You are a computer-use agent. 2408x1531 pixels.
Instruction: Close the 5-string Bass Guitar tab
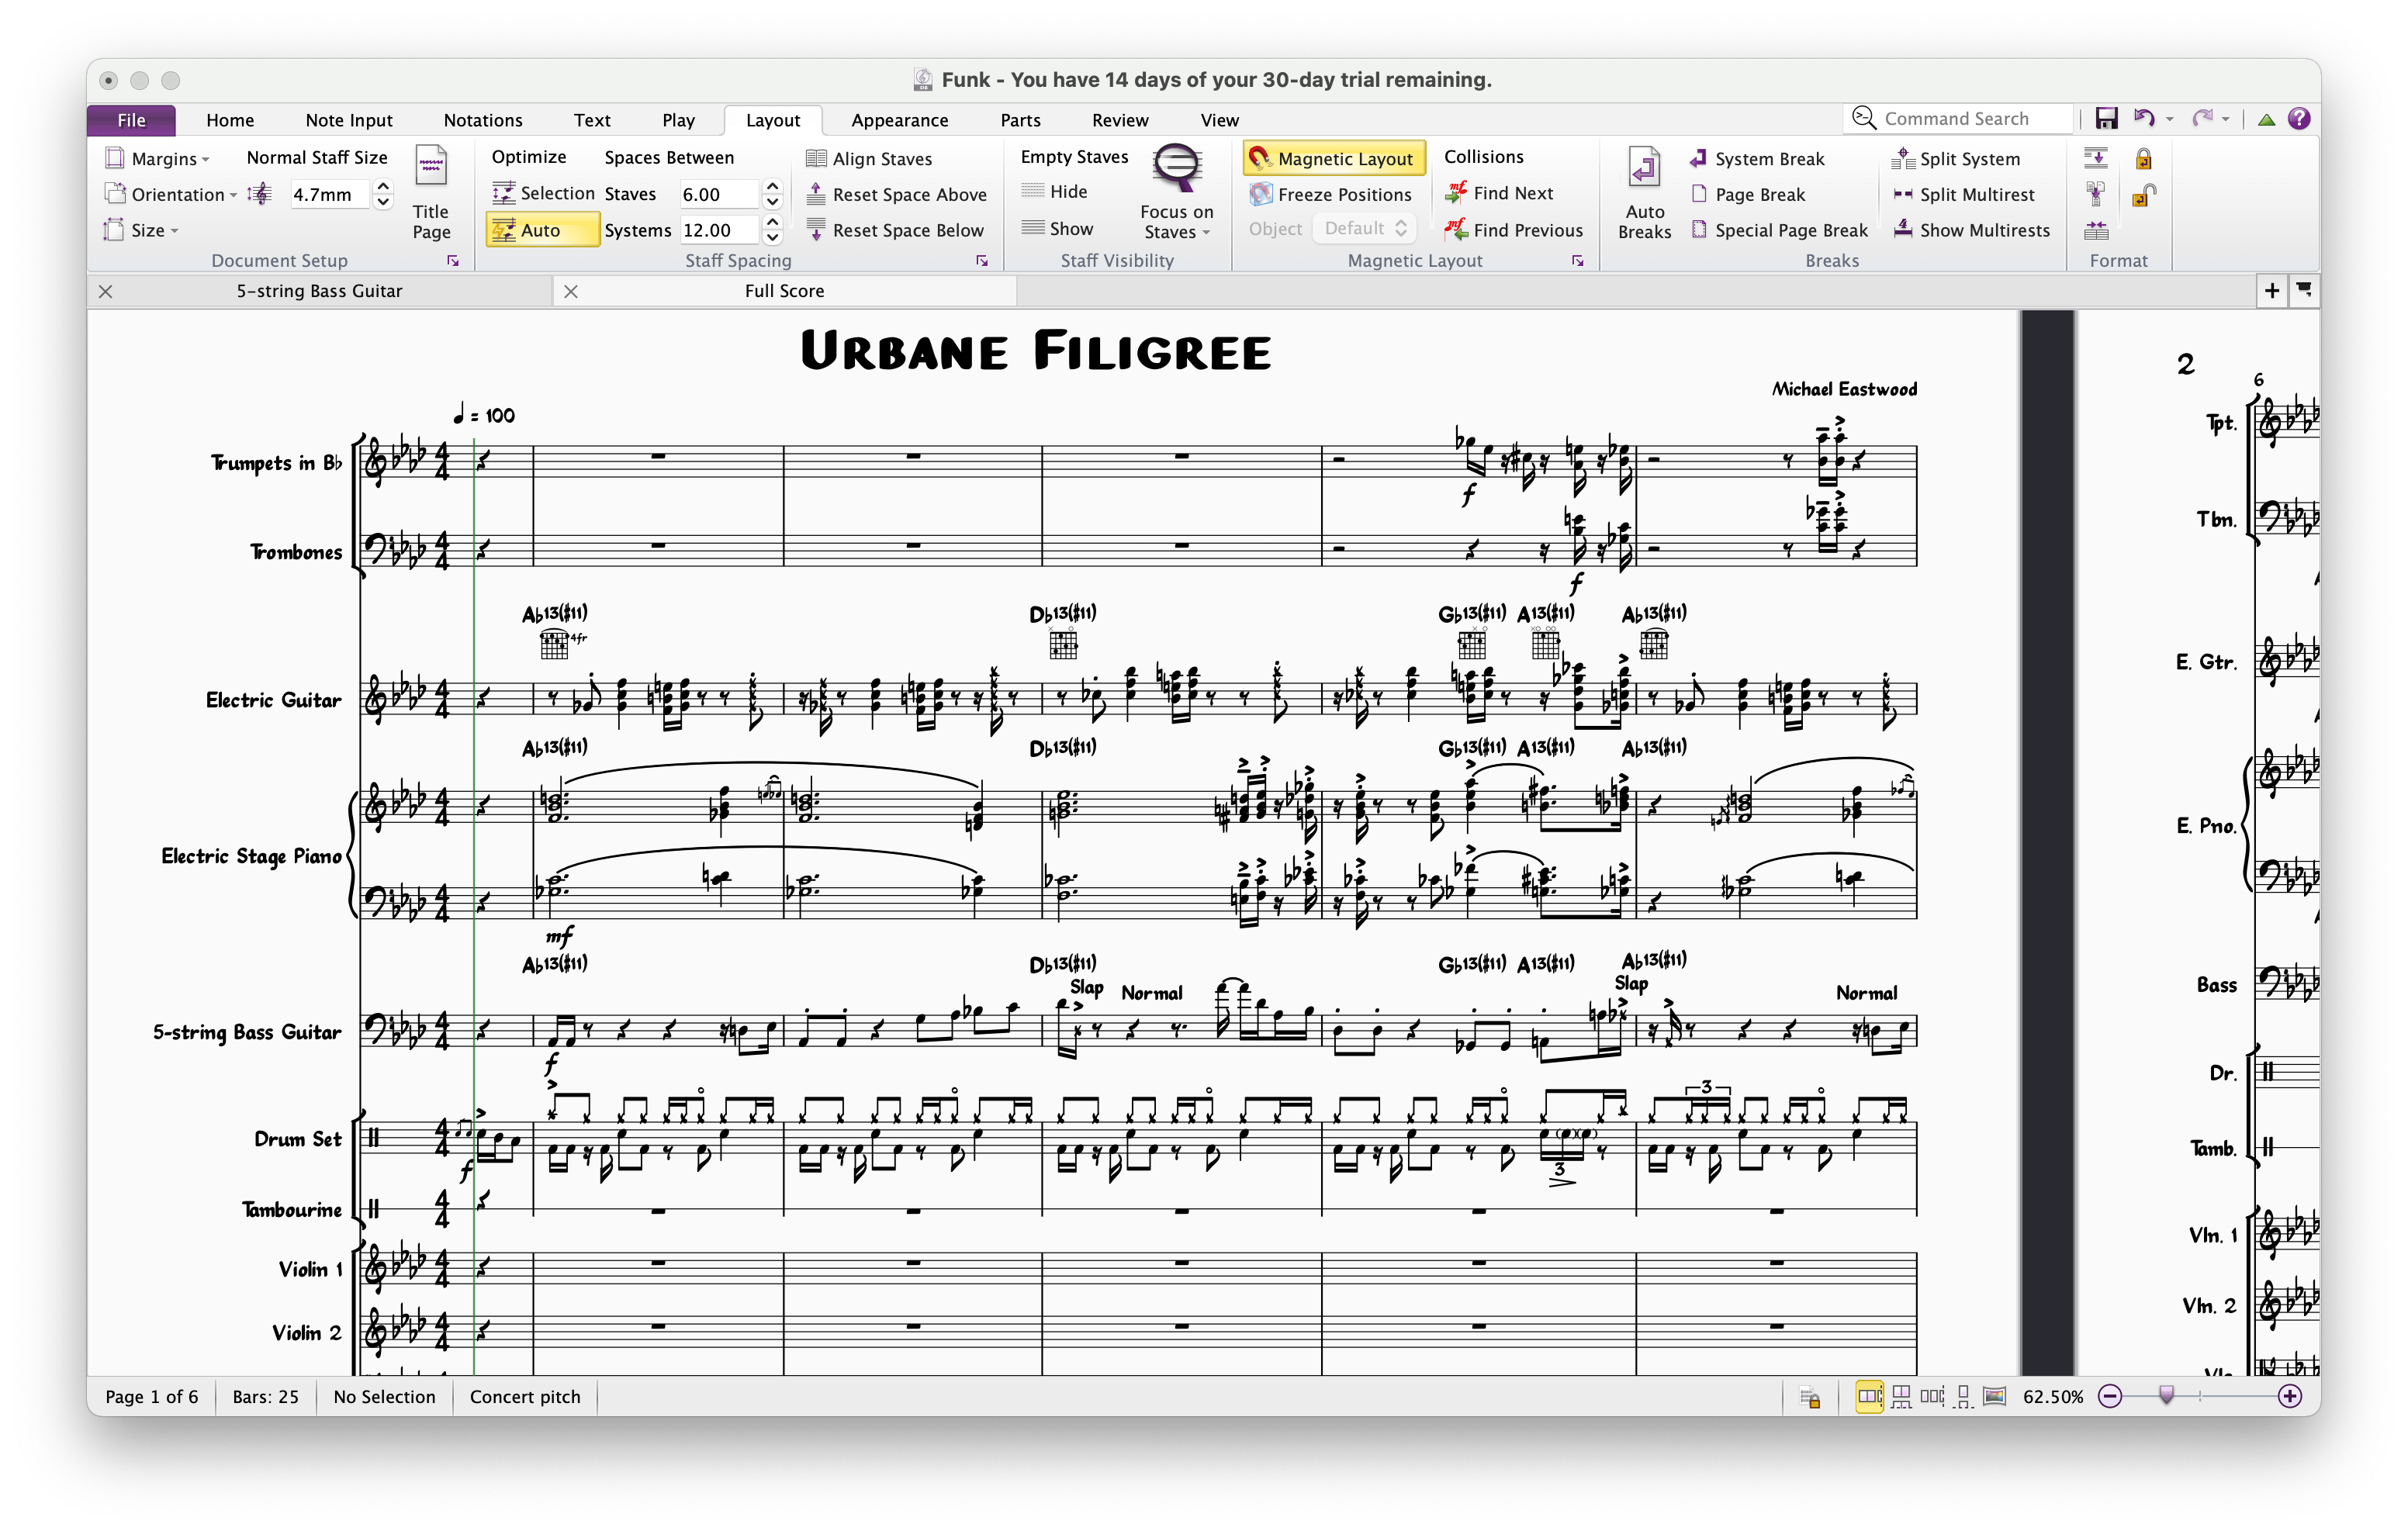click(x=105, y=291)
